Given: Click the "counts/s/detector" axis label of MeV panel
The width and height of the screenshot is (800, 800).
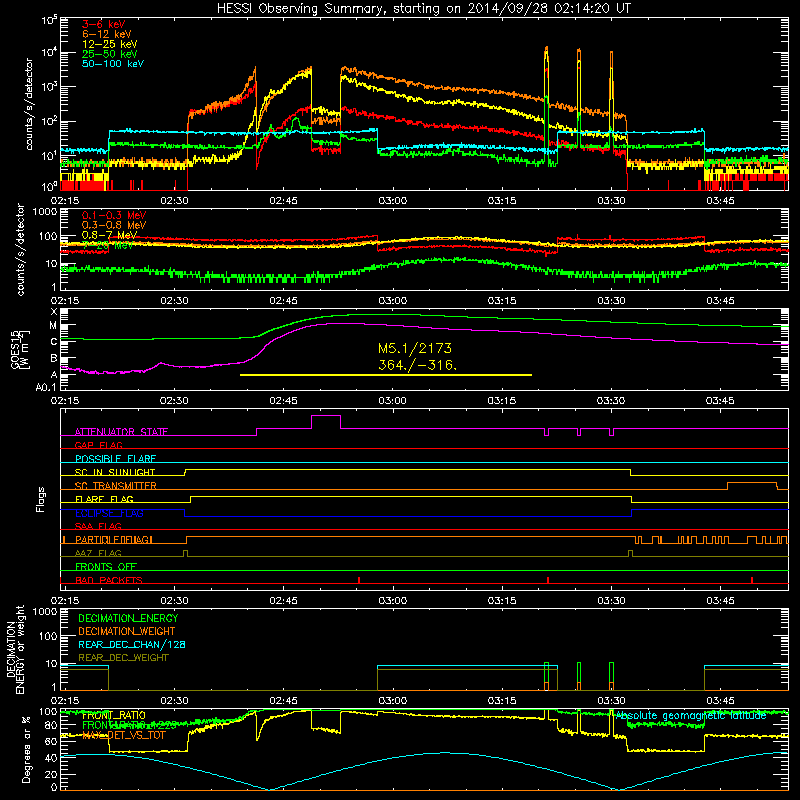Looking at the screenshot, I should 21,249.
